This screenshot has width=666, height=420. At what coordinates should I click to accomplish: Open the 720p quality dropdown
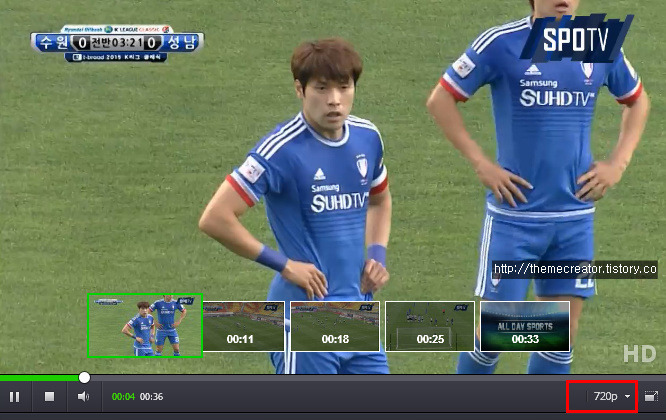605,396
